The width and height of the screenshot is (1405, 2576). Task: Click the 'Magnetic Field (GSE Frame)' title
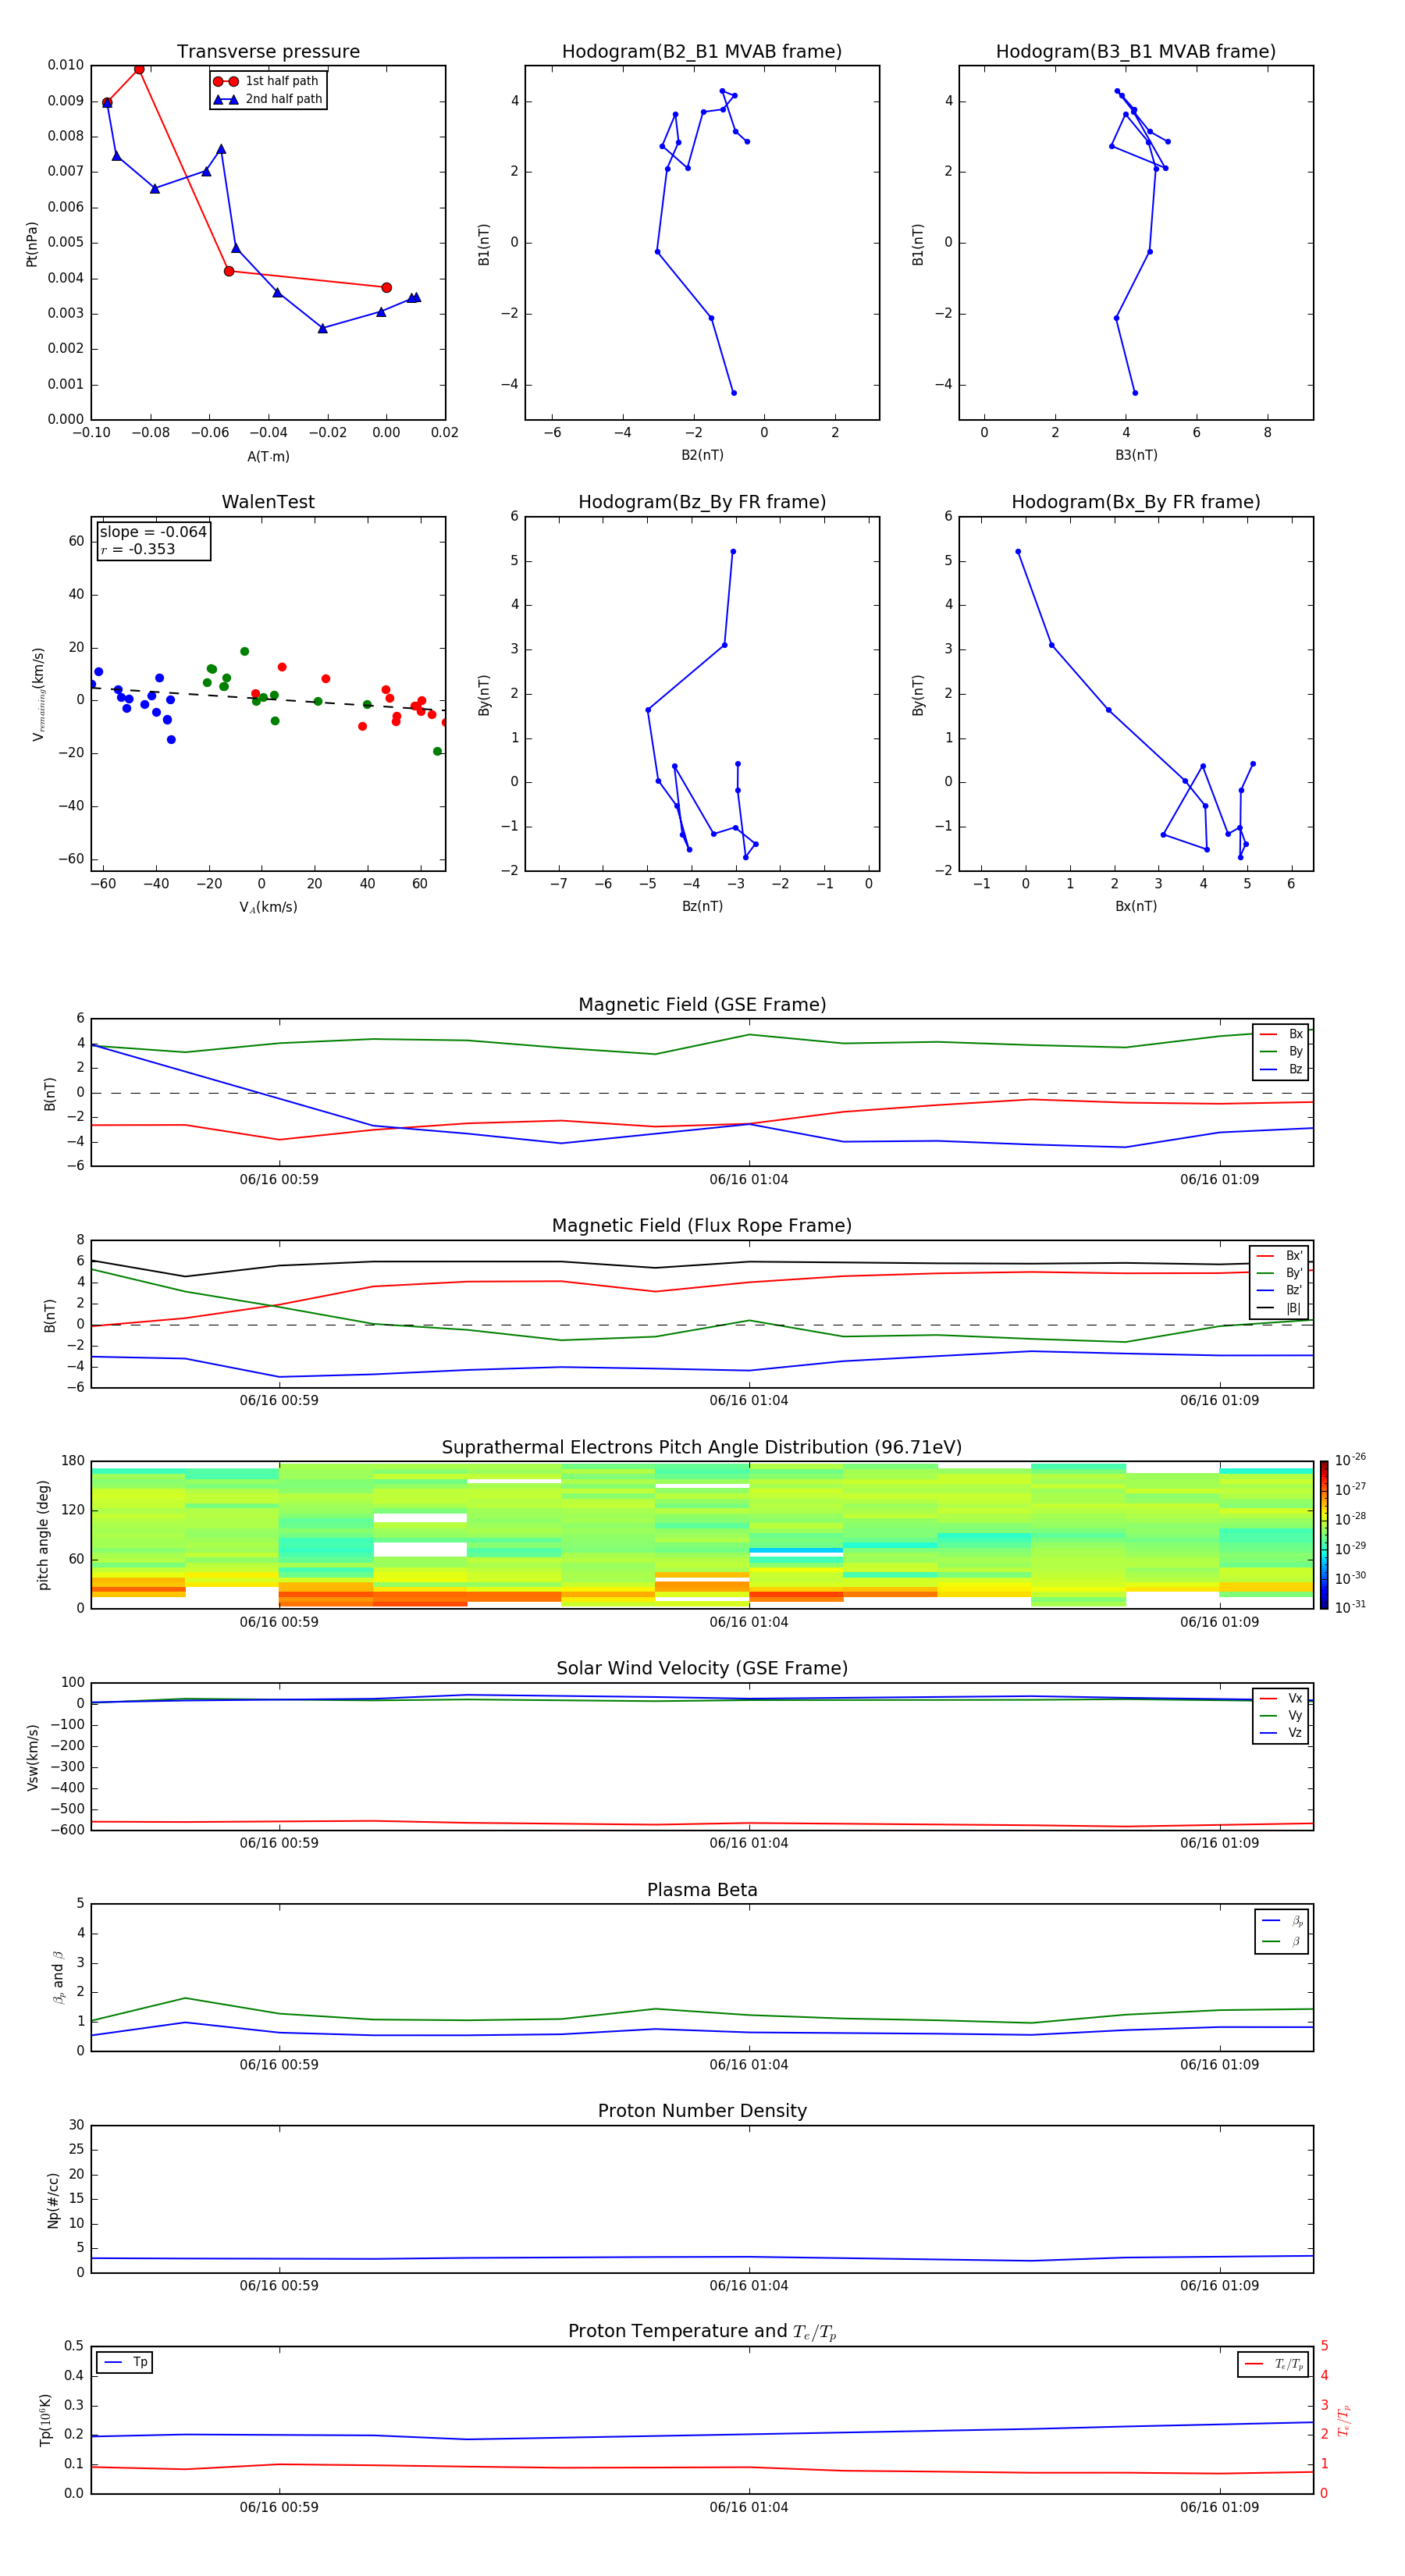click(x=702, y=1005)
